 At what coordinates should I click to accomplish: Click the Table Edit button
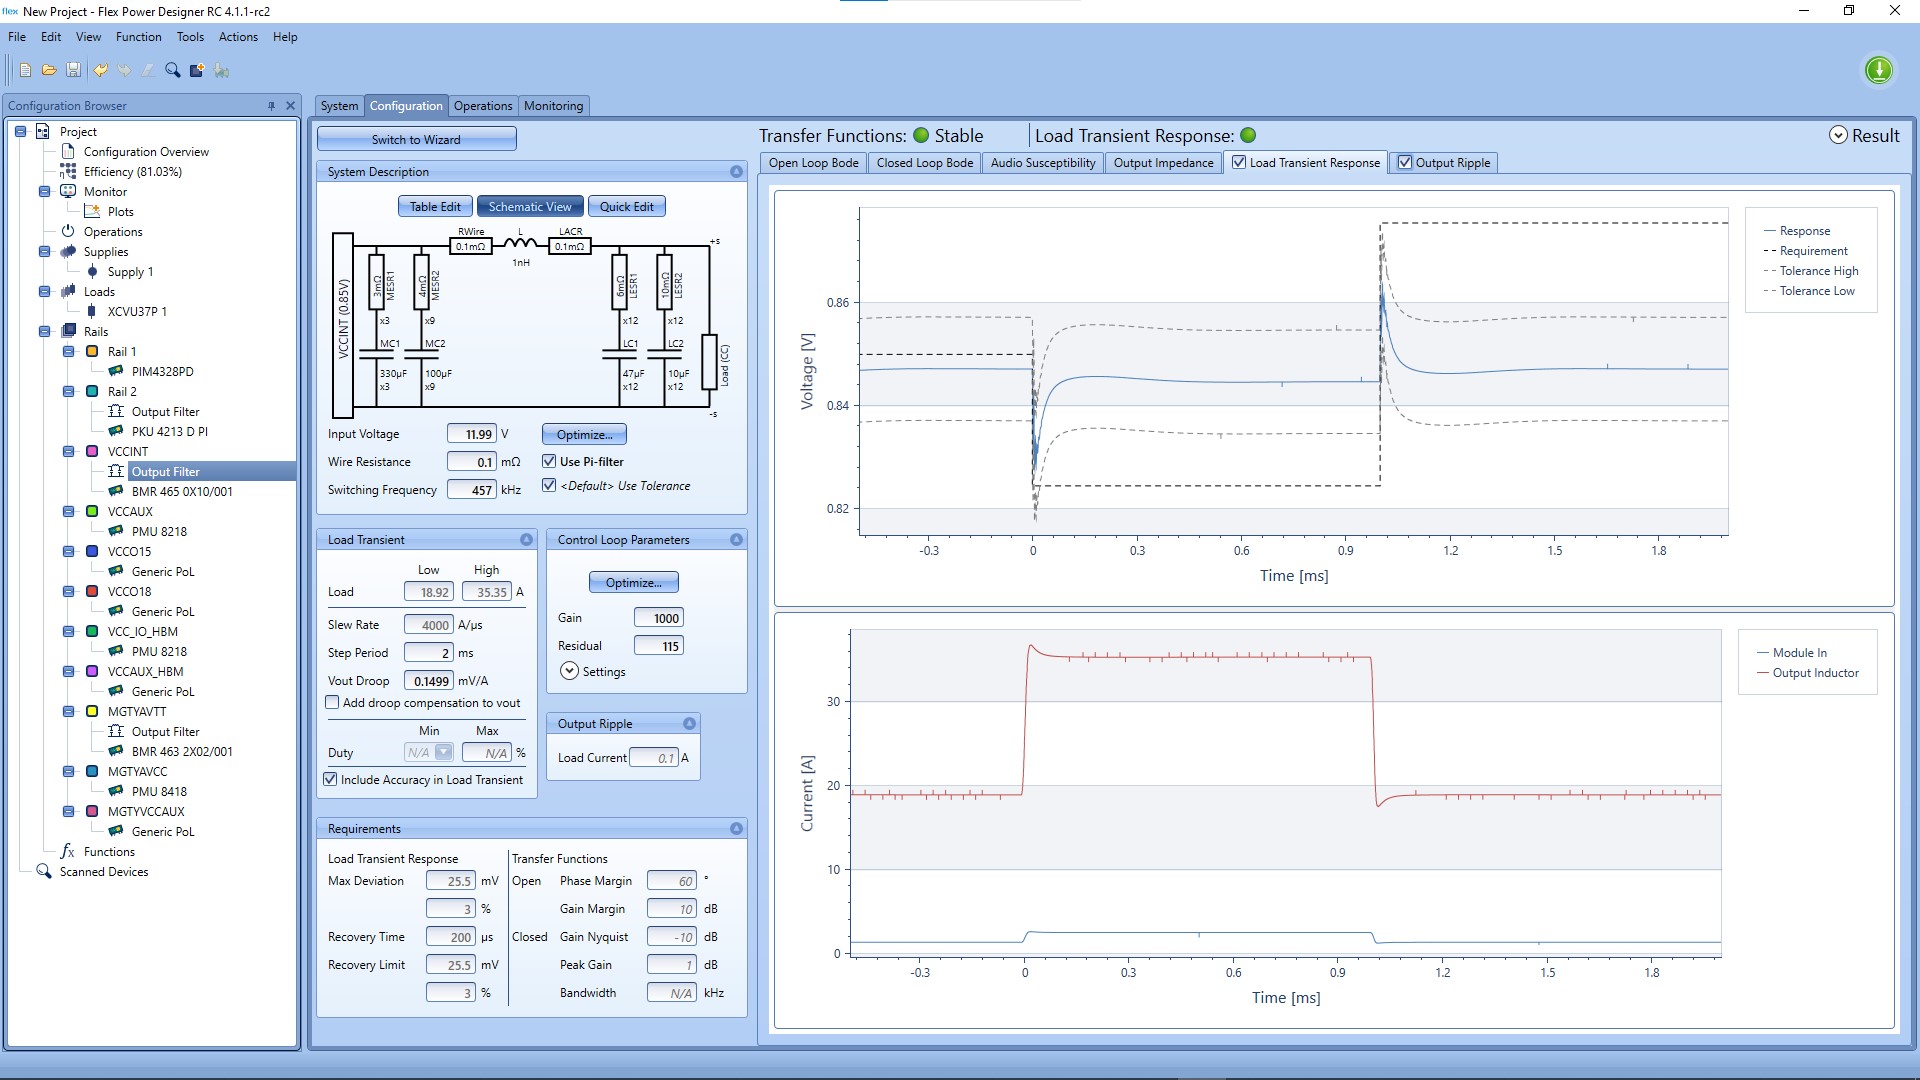(x=435, y=206)
